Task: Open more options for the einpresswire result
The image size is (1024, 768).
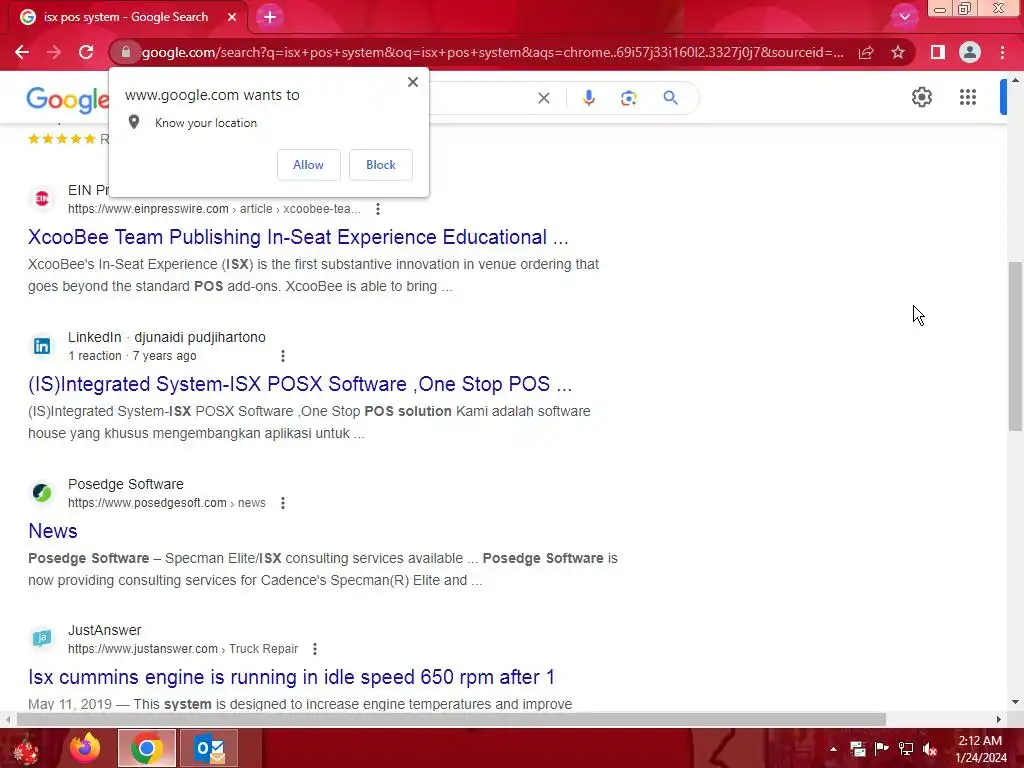Action: point(377,209)
